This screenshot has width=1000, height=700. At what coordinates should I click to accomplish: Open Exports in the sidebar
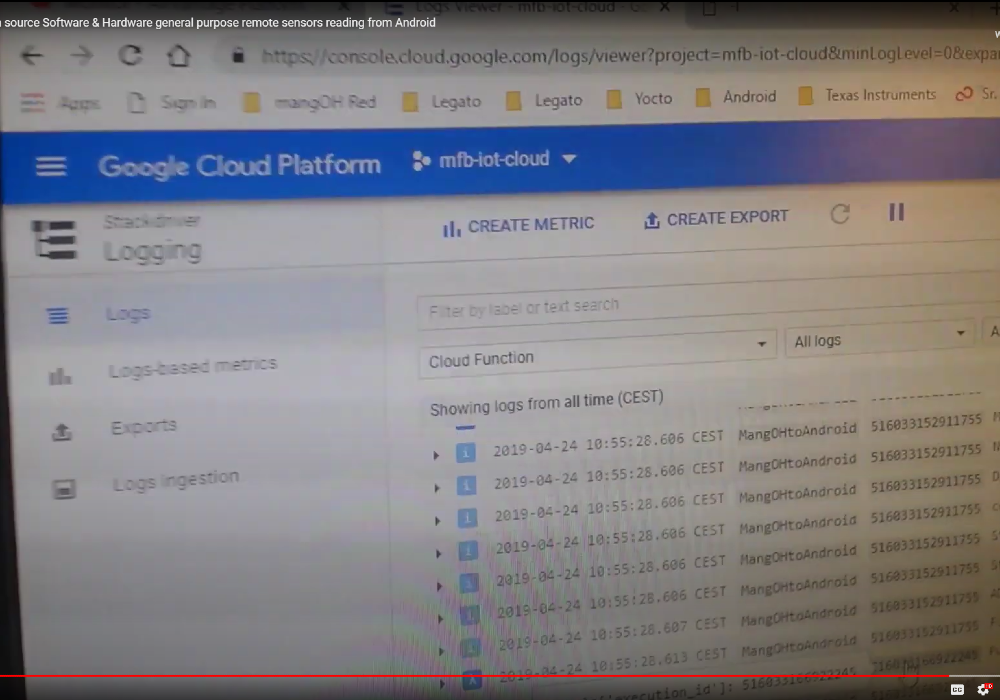point(143,428)
